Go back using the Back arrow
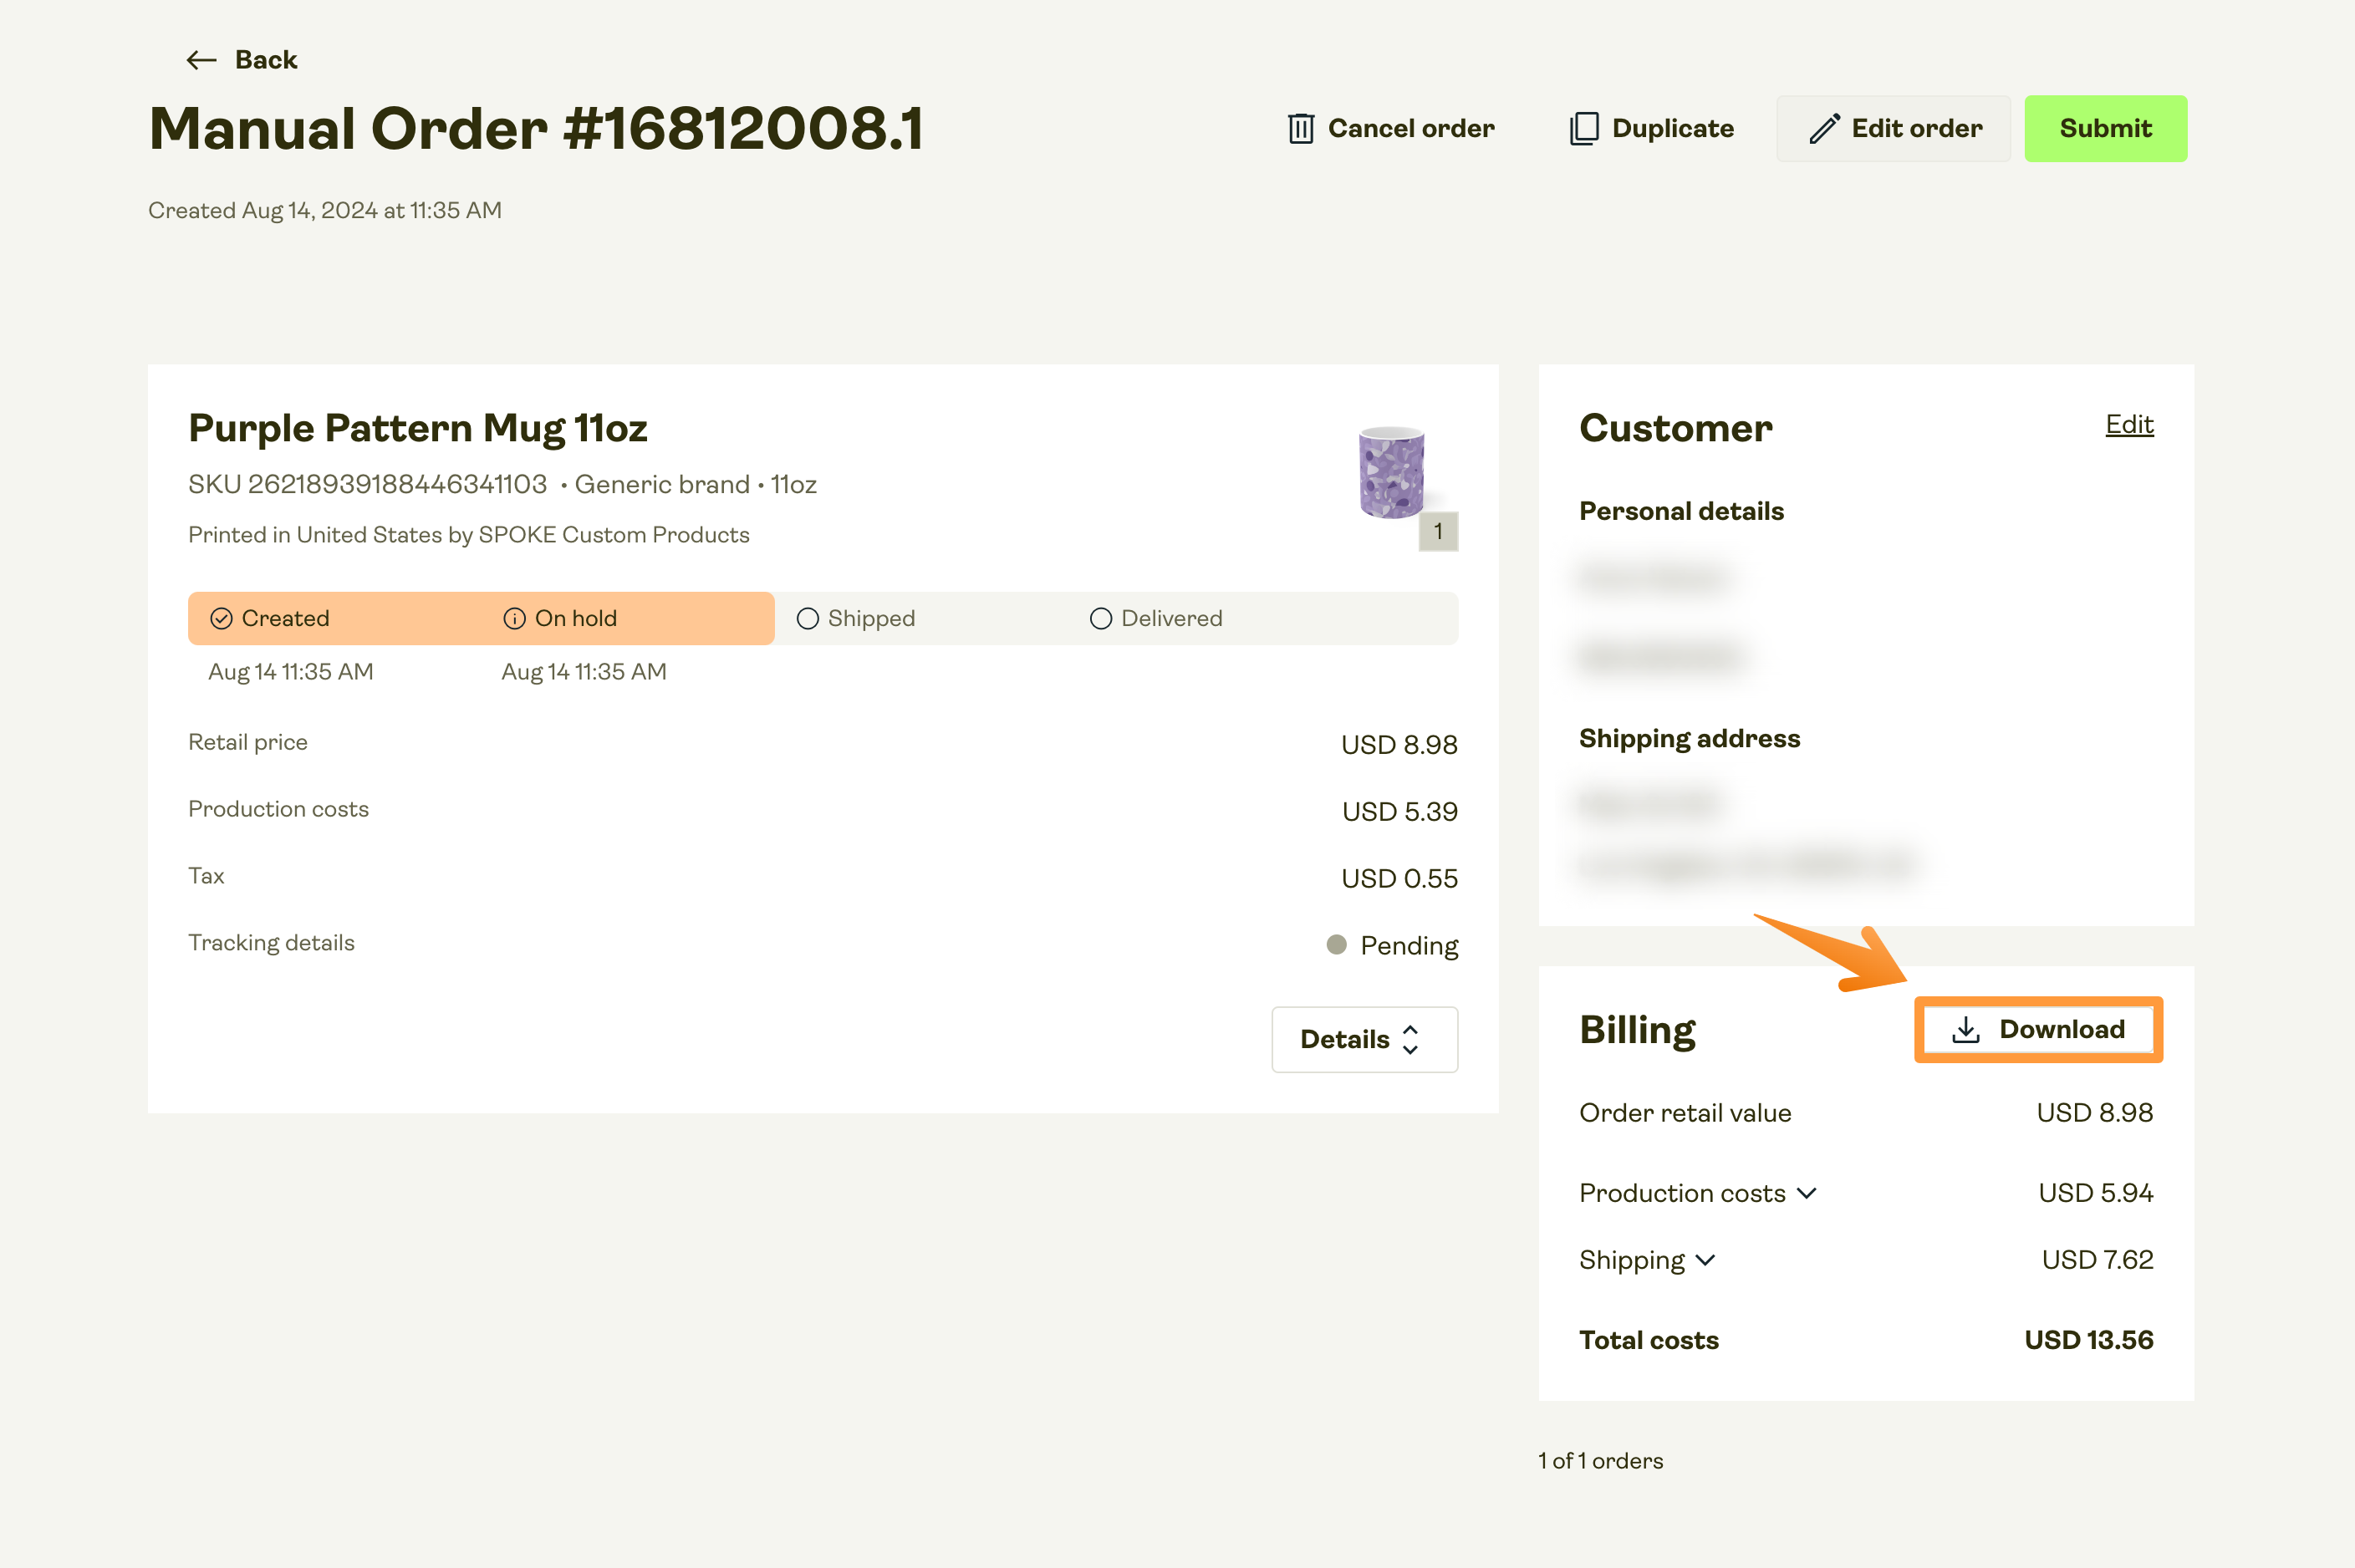Viewport: 2355px width, 1568px height. [201, 60]
